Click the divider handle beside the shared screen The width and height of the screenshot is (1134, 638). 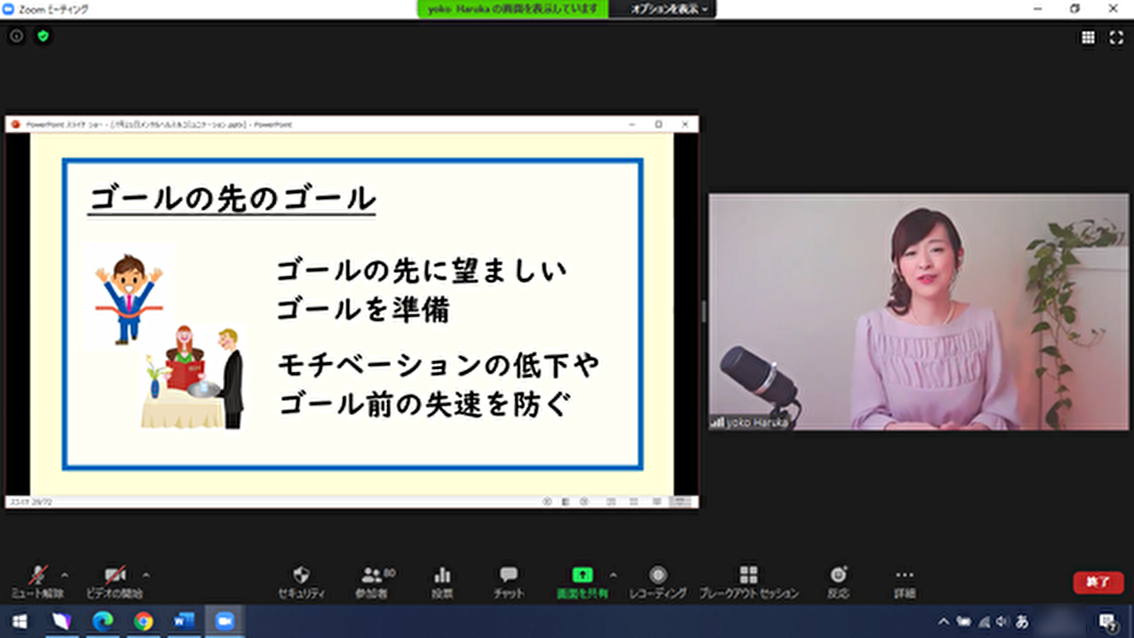(704, 311)
